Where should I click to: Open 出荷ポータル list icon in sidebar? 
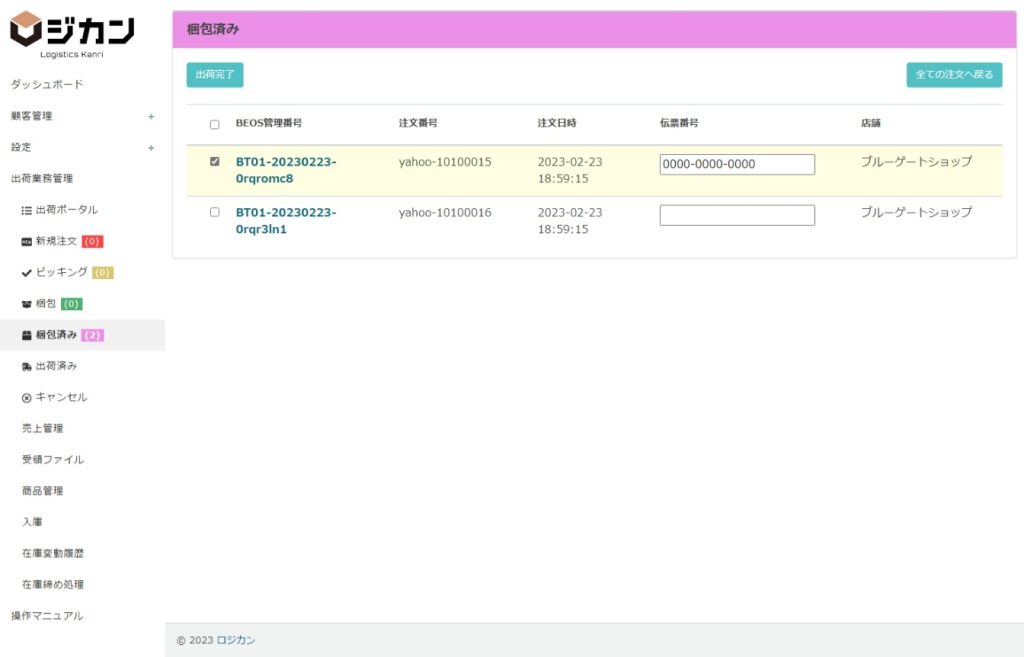(x=27, y=210)
